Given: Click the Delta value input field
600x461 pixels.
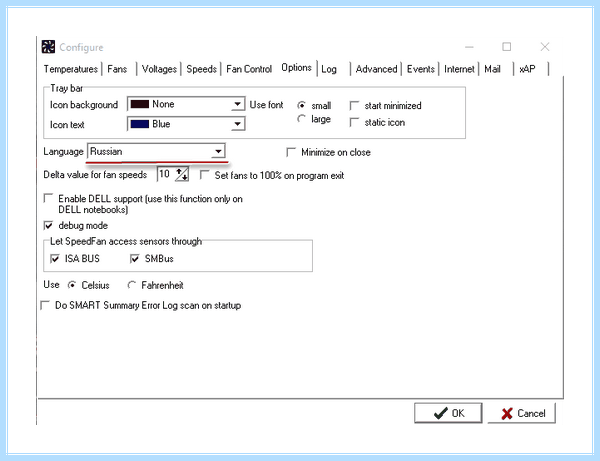Looking at the screenshot, I should [166, 174].
